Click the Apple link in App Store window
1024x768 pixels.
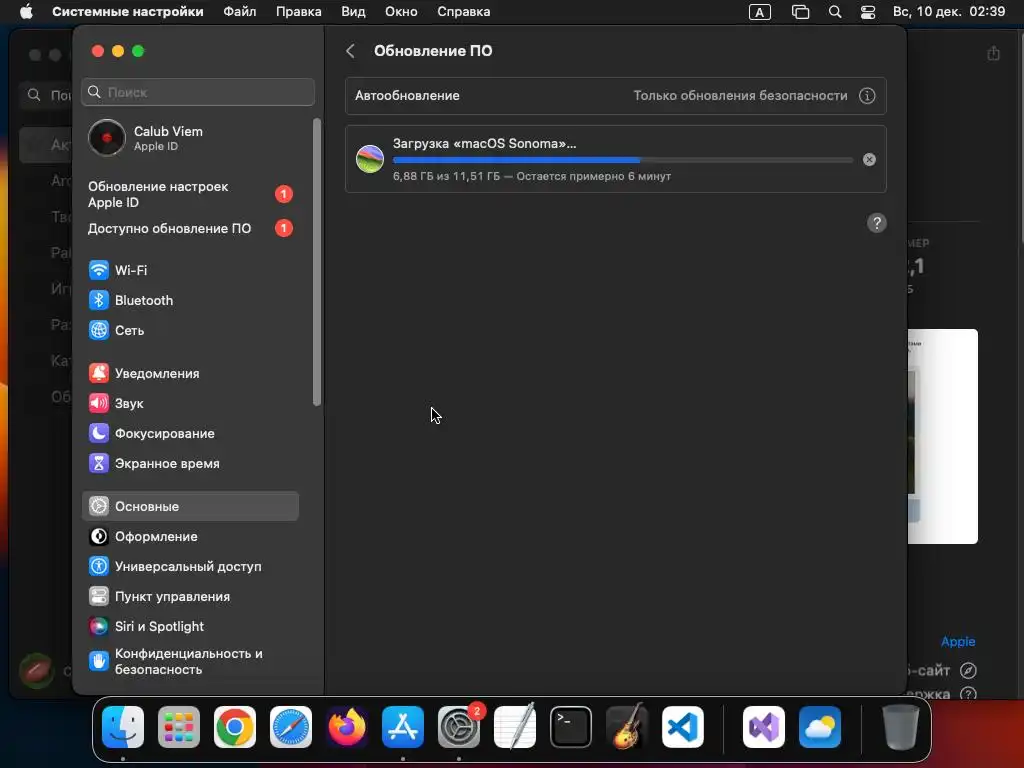[x=958, y=641]
